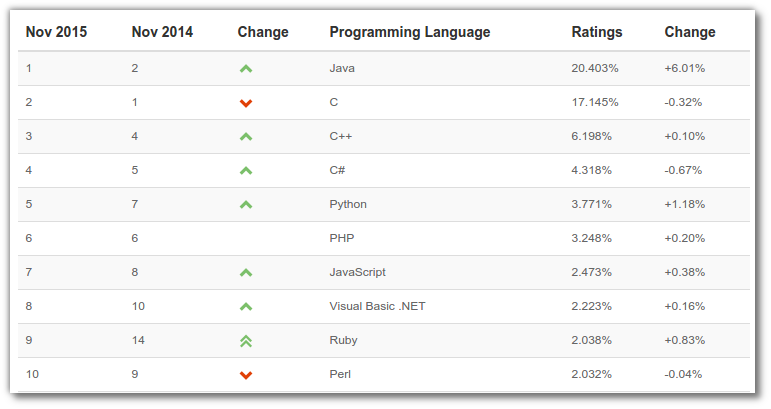Image resolution: width=771 pixels, height=409 pixels.
Task: Select the language name C
Action: pyautogui.click(x=333, y=102)
